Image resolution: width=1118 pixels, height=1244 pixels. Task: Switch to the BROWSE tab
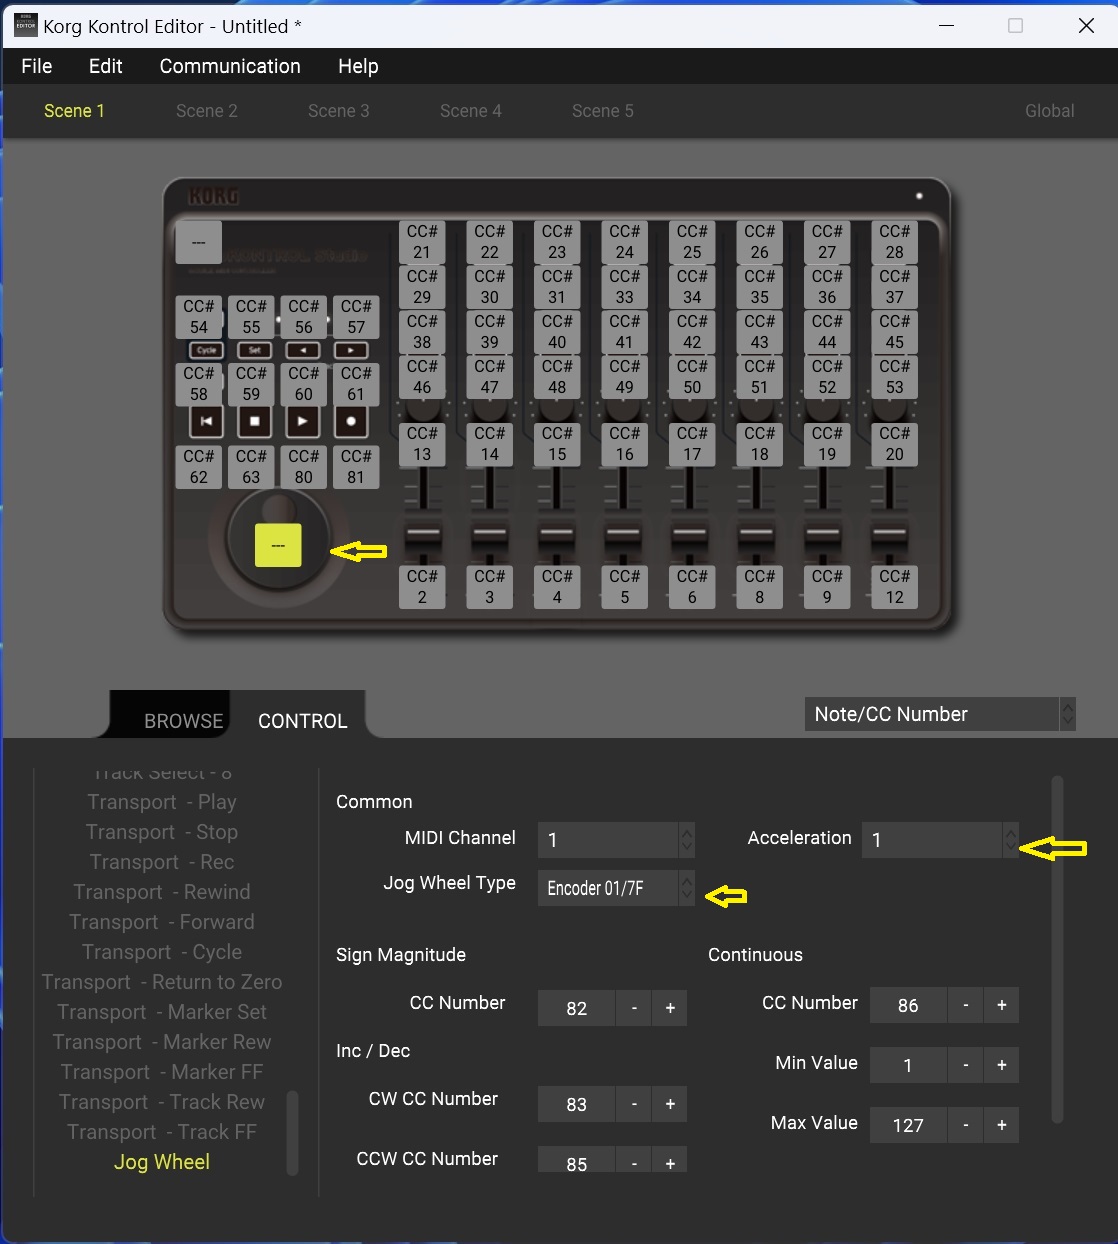pos(183,721)
